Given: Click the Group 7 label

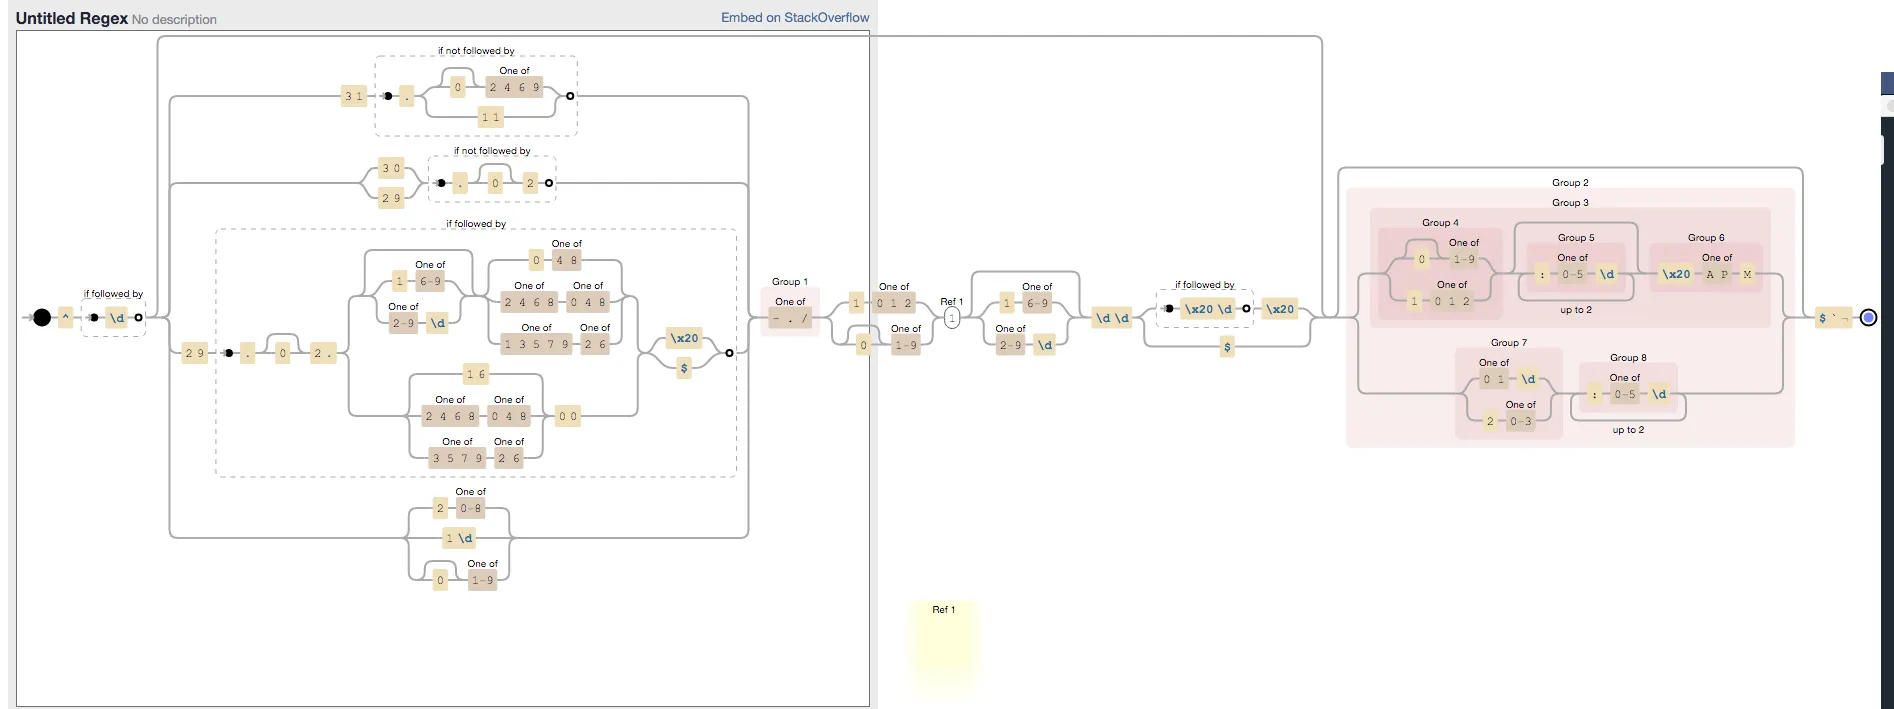Looking at the screenshot, I should (x=1508, y=342).
